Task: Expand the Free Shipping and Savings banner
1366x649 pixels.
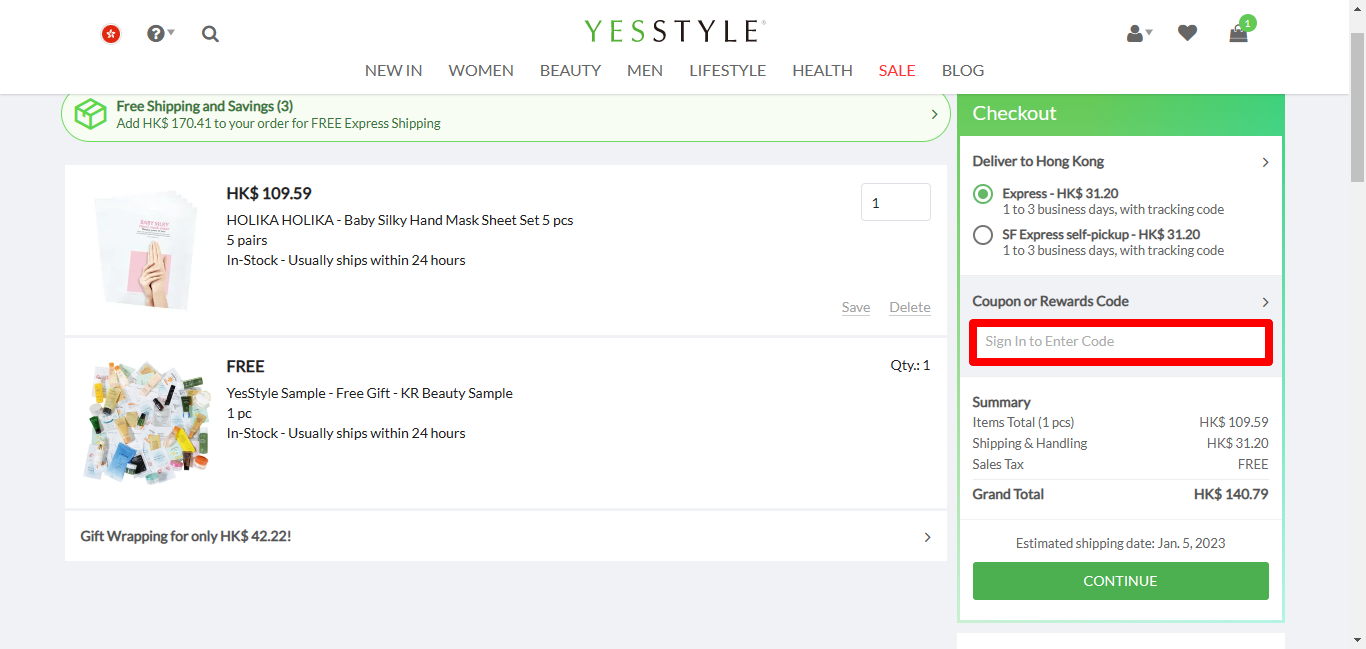Action: point(934,114)
